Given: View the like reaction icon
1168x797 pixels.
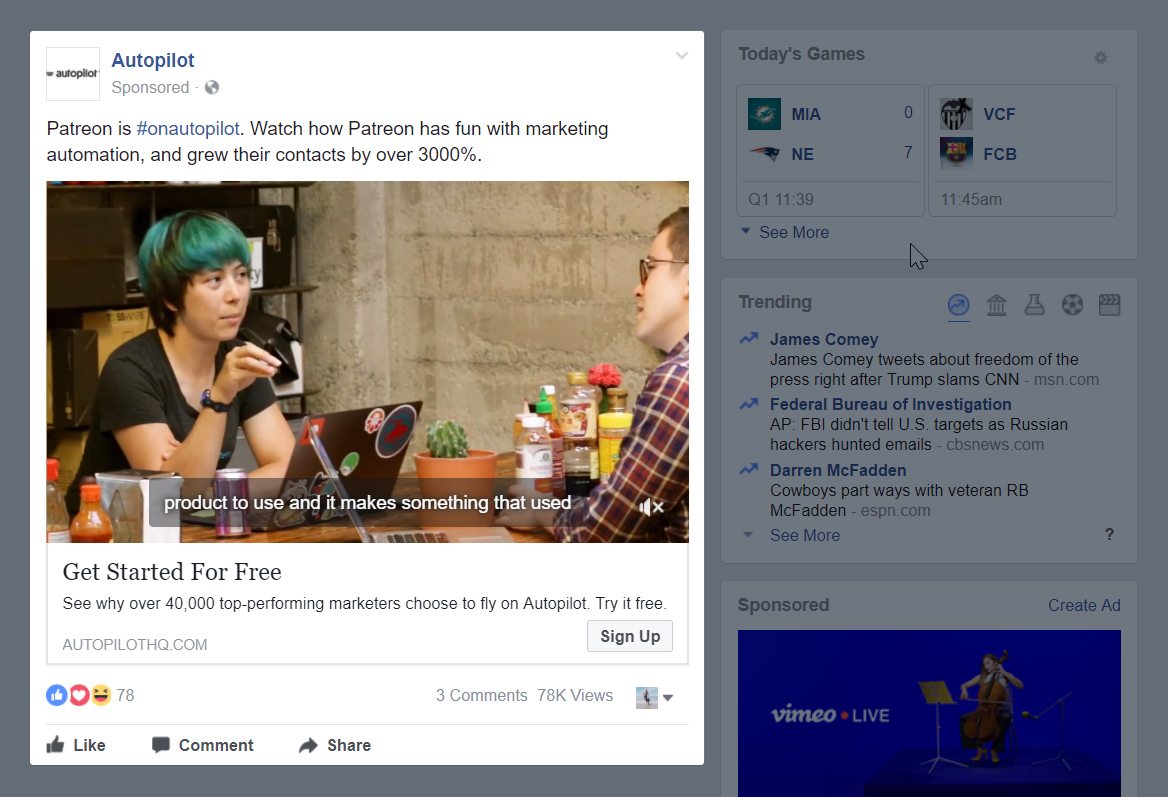Looking at the screenshot, I should tap(57, 695).
